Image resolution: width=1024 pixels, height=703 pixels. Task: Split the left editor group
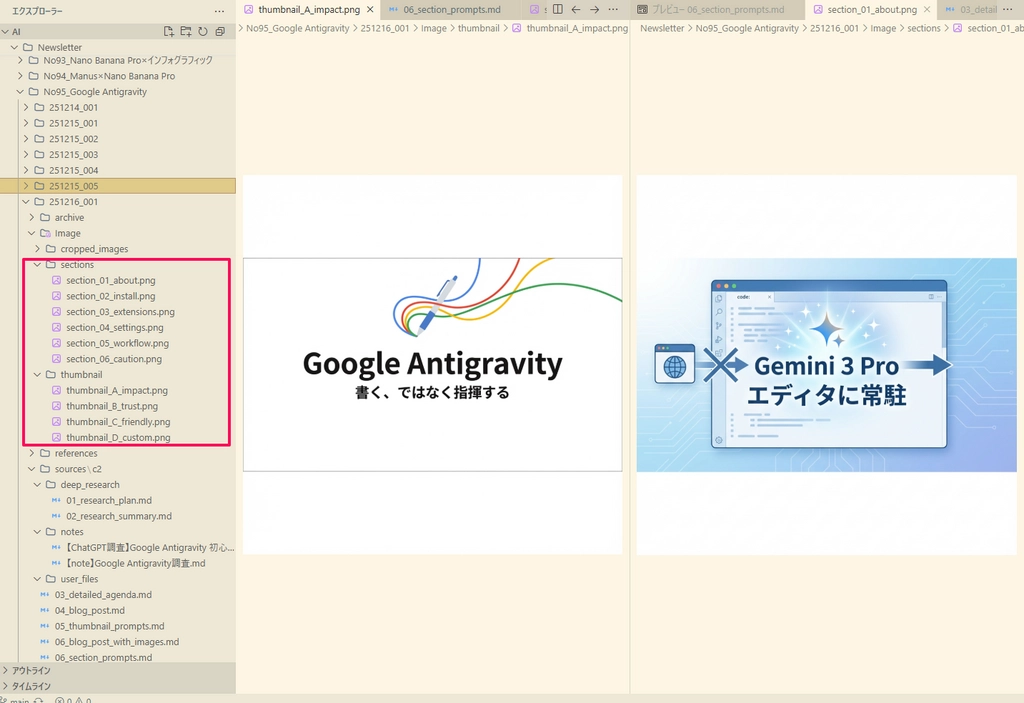click(x=558, y=9)
